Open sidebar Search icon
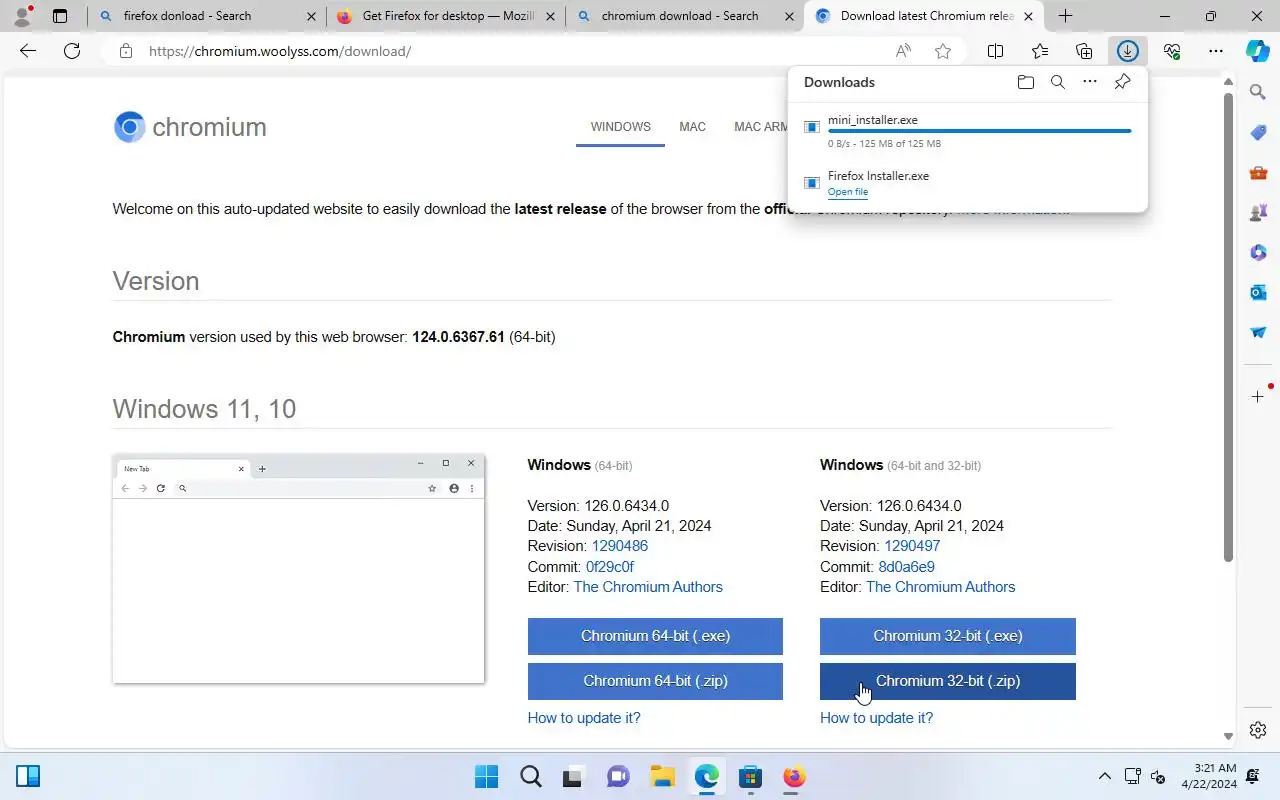Screen dimensions: 1280x800 tap(1258, 92)
